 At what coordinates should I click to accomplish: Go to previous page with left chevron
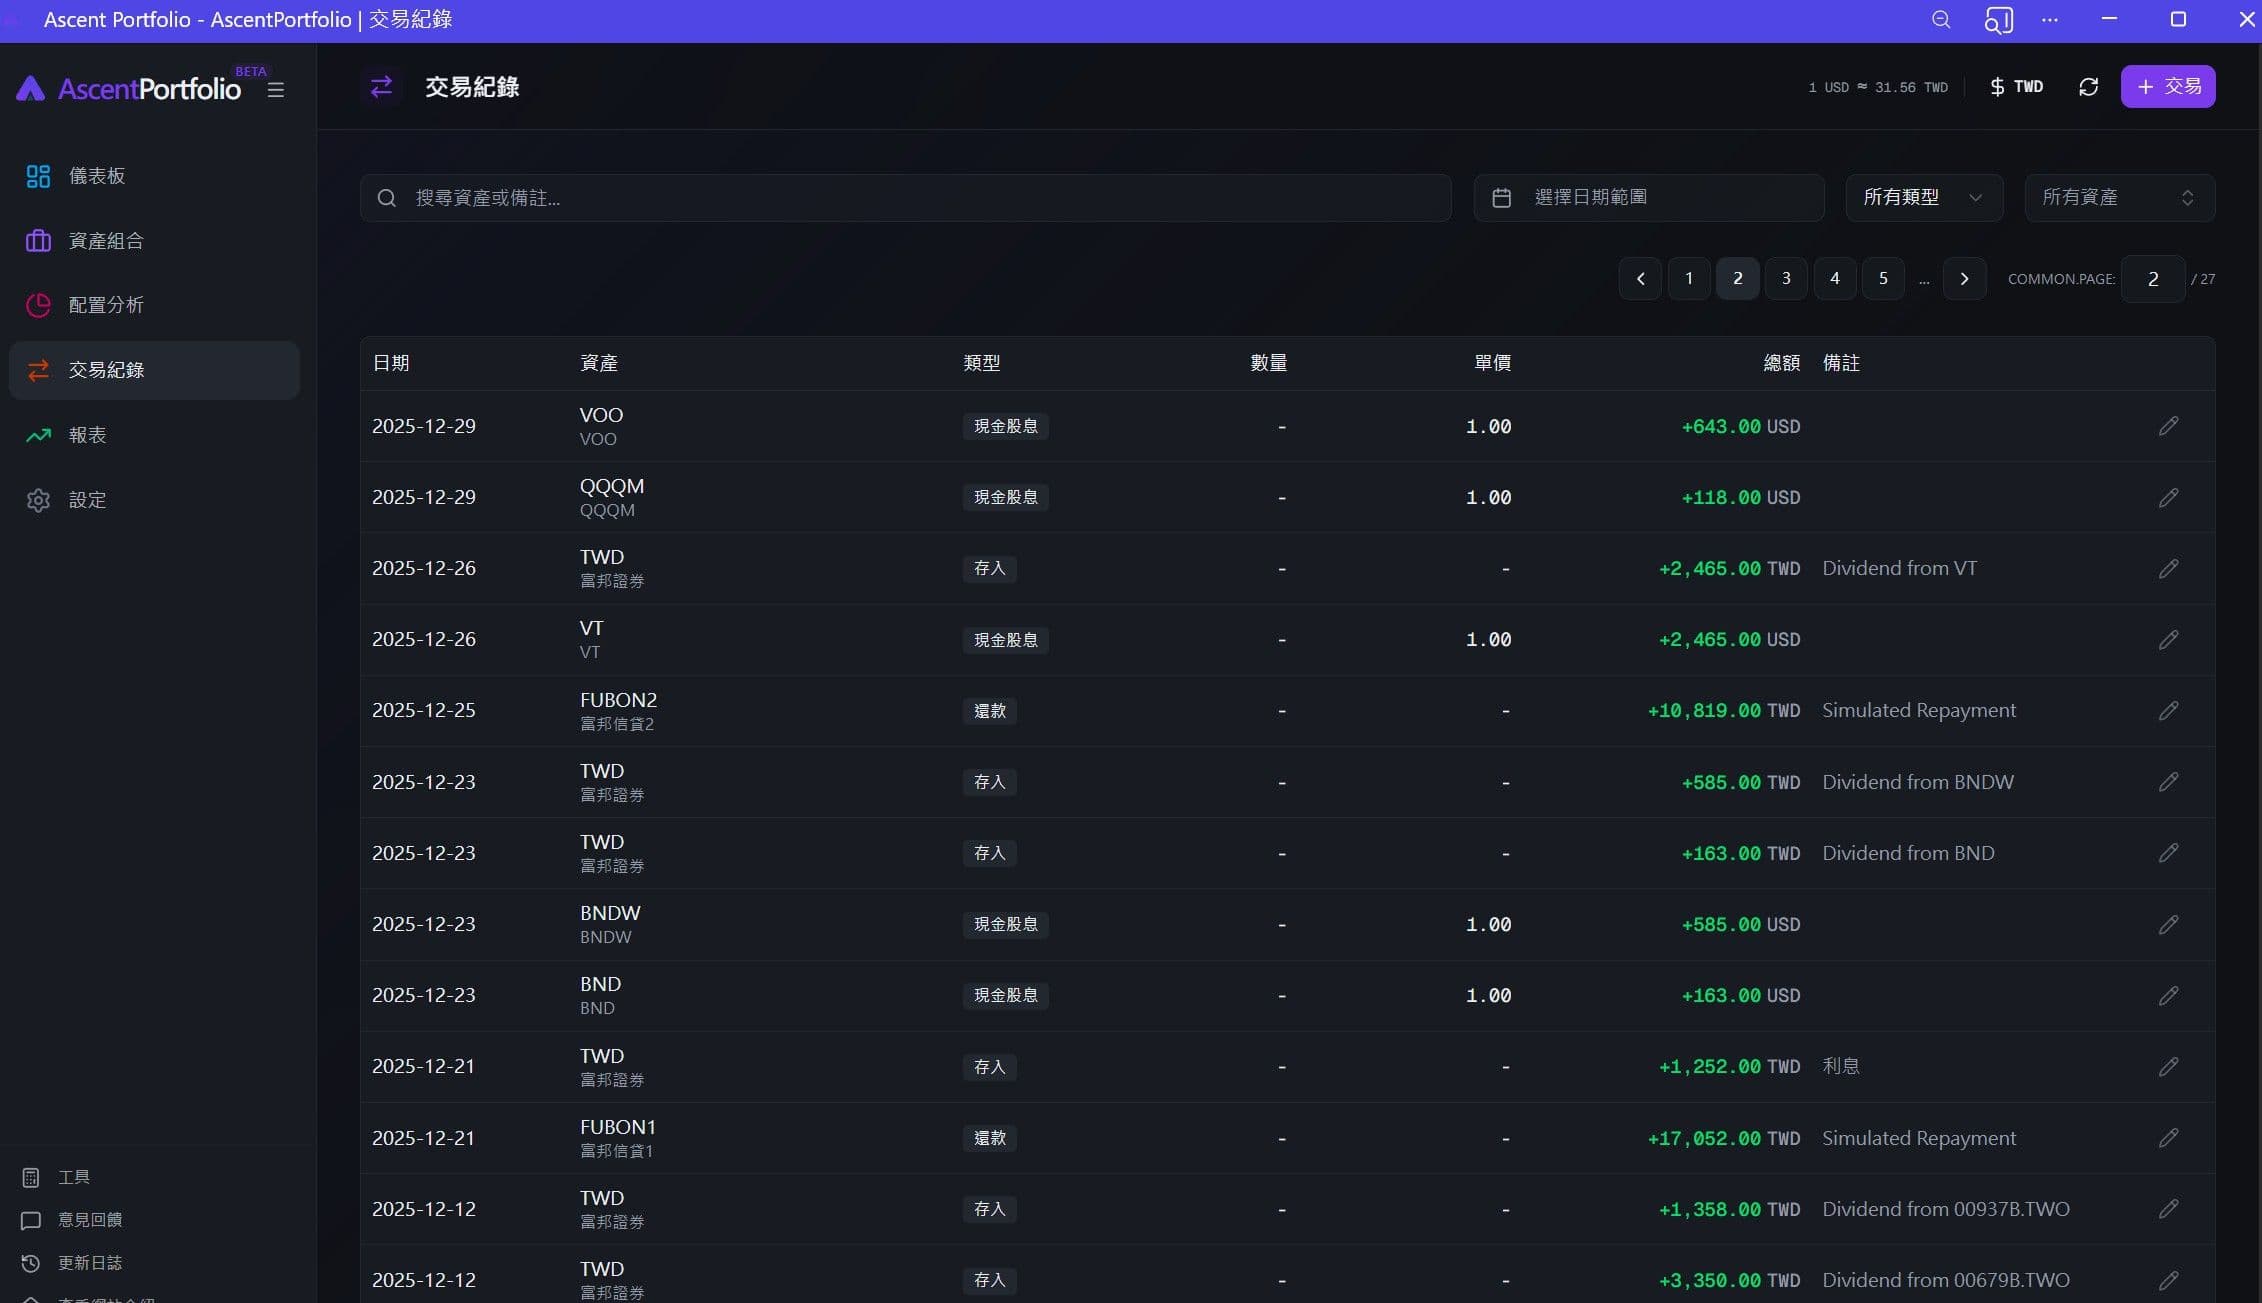(1640, 279)
